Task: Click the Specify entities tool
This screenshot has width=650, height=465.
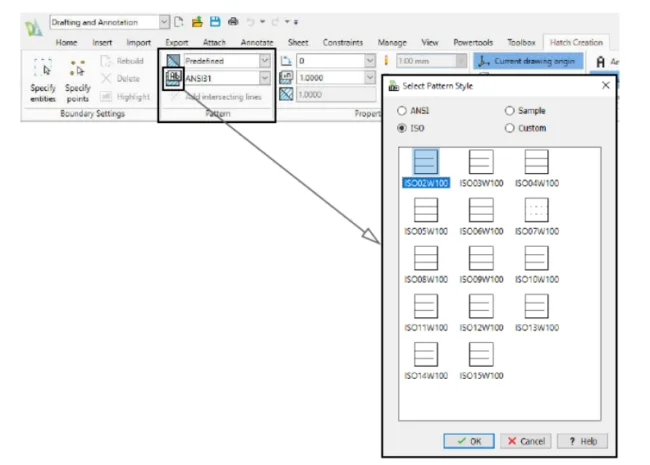Action: (43, 80)
